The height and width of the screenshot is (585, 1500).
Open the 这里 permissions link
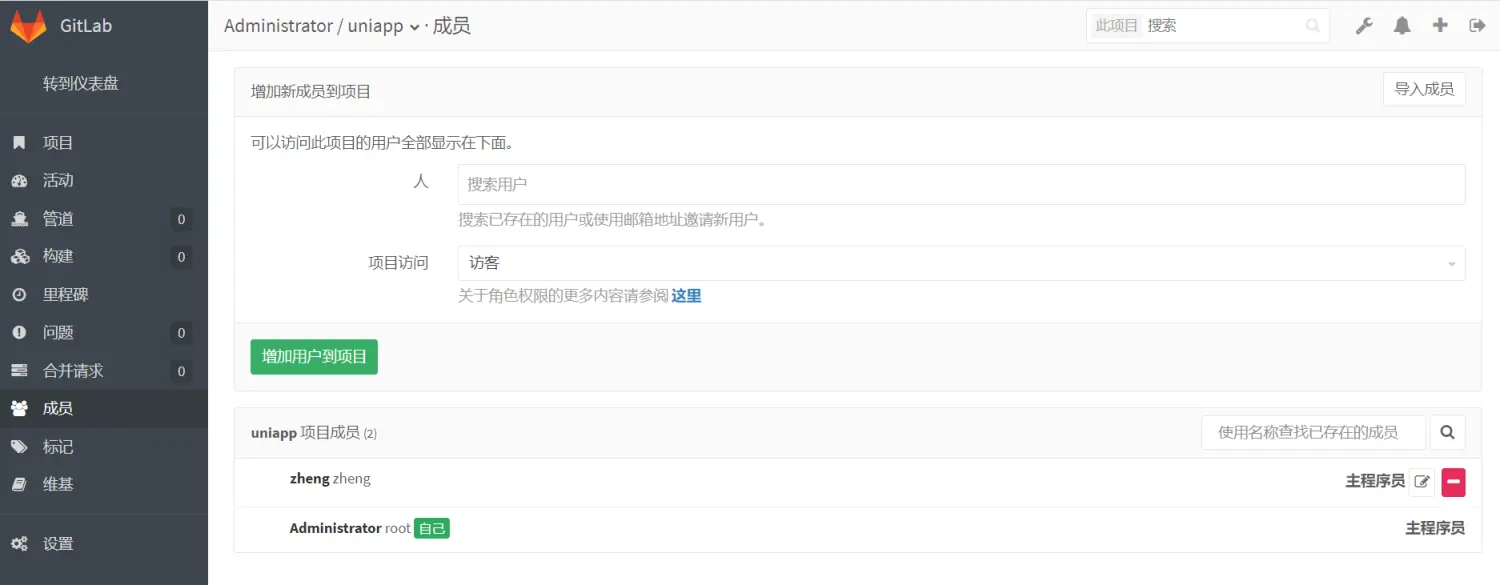[x=686, y=296]
